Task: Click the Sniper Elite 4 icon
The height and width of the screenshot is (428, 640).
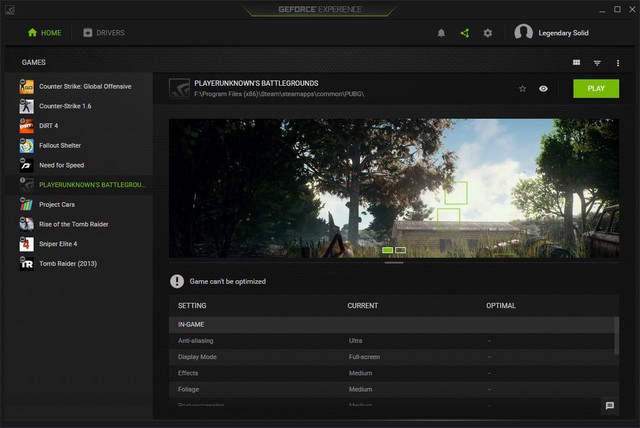Action: tap(27, 244)
